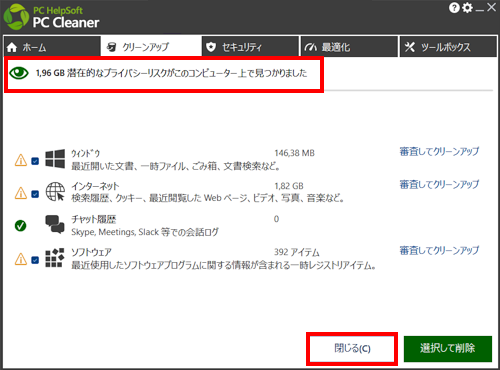Click the green checkmark beside チャット履歴
This screenshot has height=370, width=500.
21,226
